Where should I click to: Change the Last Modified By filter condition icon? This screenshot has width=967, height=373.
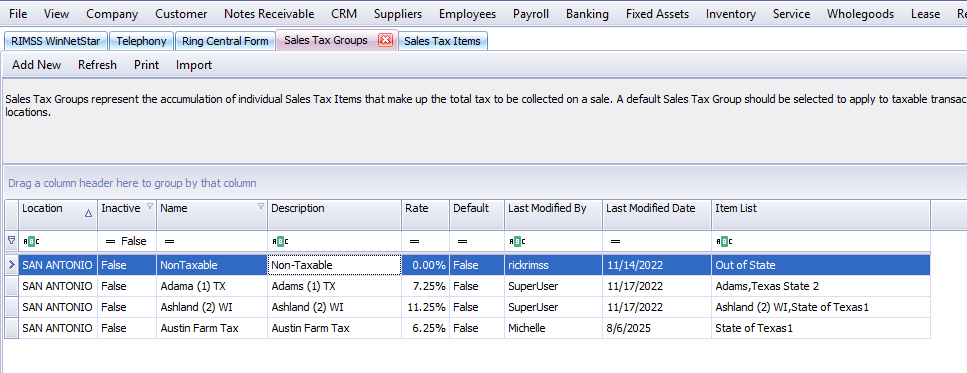click(x=516, y=242)
